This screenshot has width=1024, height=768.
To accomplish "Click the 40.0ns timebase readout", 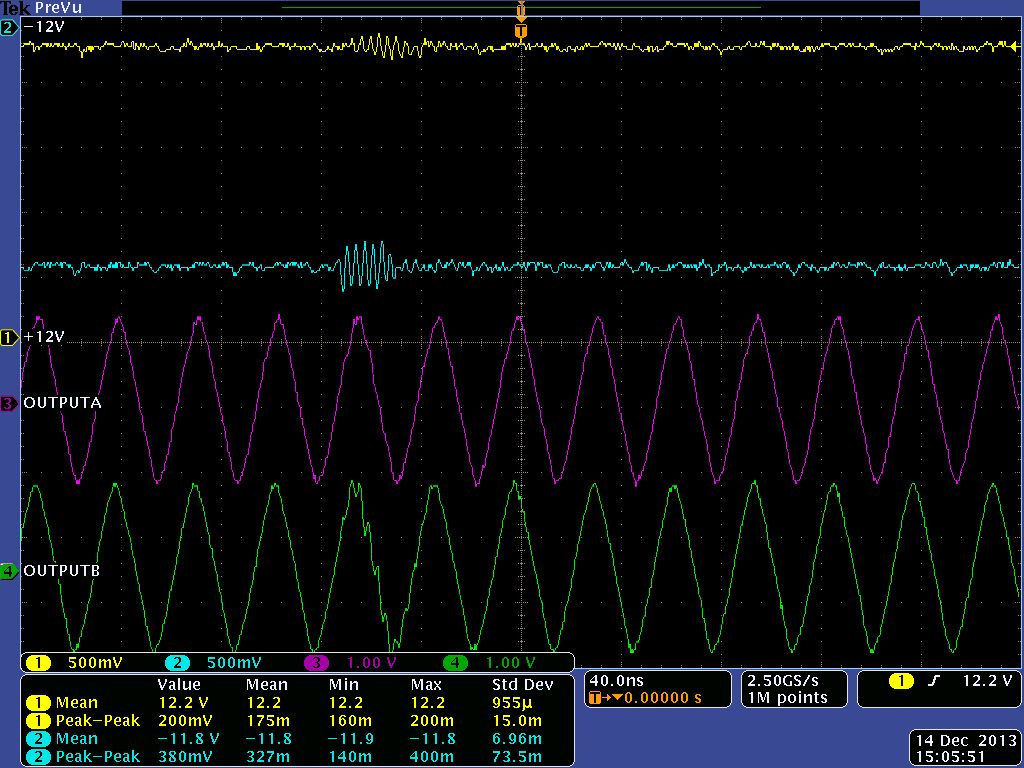I will (616, 681).
